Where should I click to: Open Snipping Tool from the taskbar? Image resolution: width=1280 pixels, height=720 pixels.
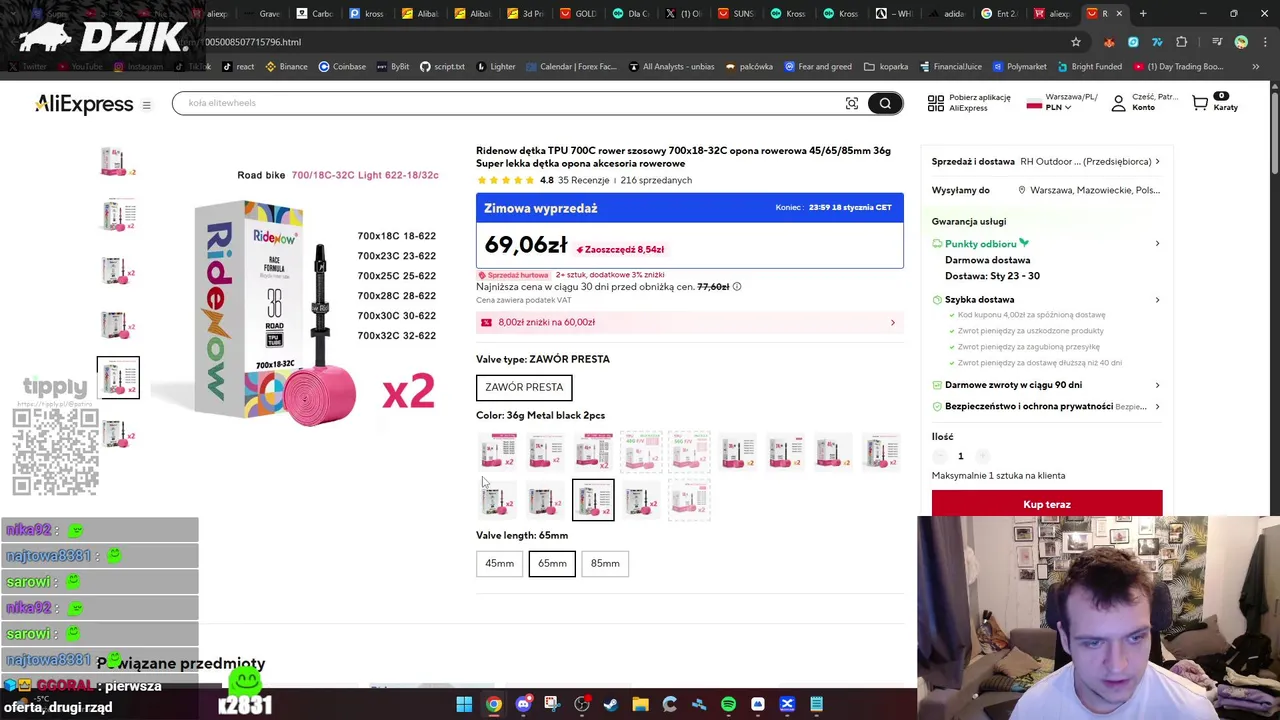pos(552,704)
